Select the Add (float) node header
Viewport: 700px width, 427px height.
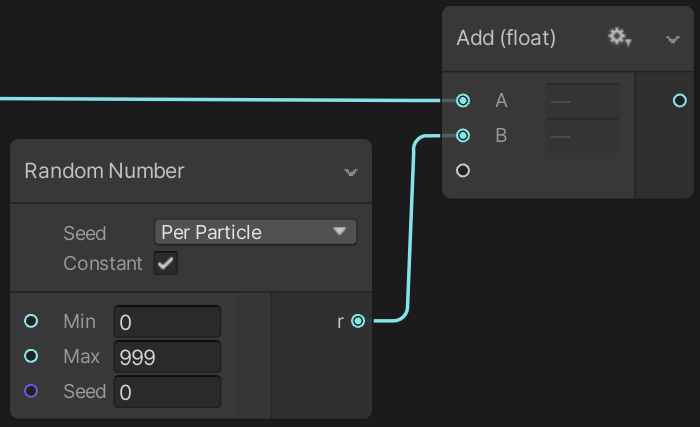506,38
